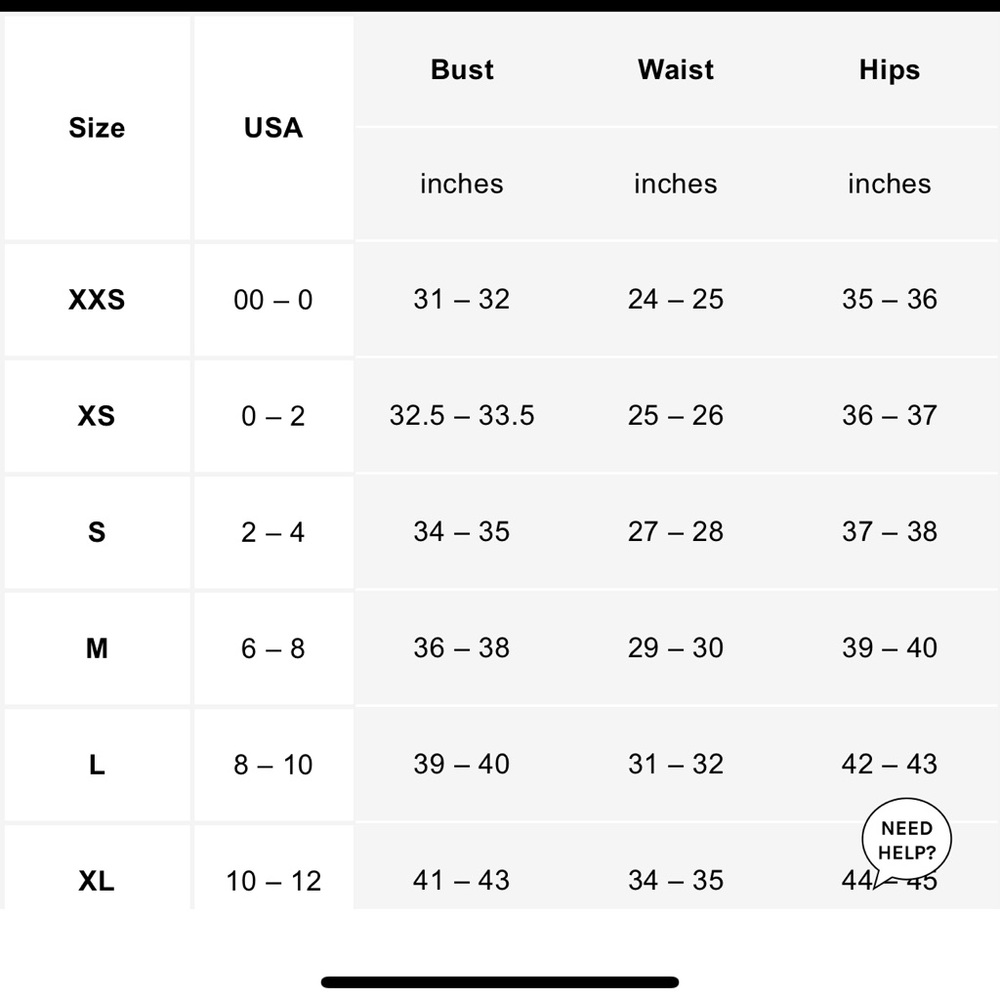This screenshot has height=1000, width=1000.
Task: Click the 32.5 – 33.5 bust measurement
Action: click(x=462, y=416)
